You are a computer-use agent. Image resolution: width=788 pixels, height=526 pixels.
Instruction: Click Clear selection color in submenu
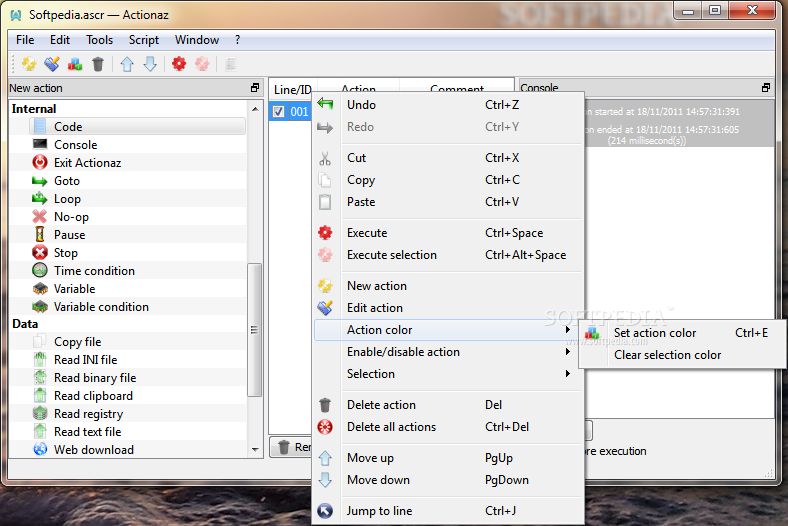click(x=681, y=355)
